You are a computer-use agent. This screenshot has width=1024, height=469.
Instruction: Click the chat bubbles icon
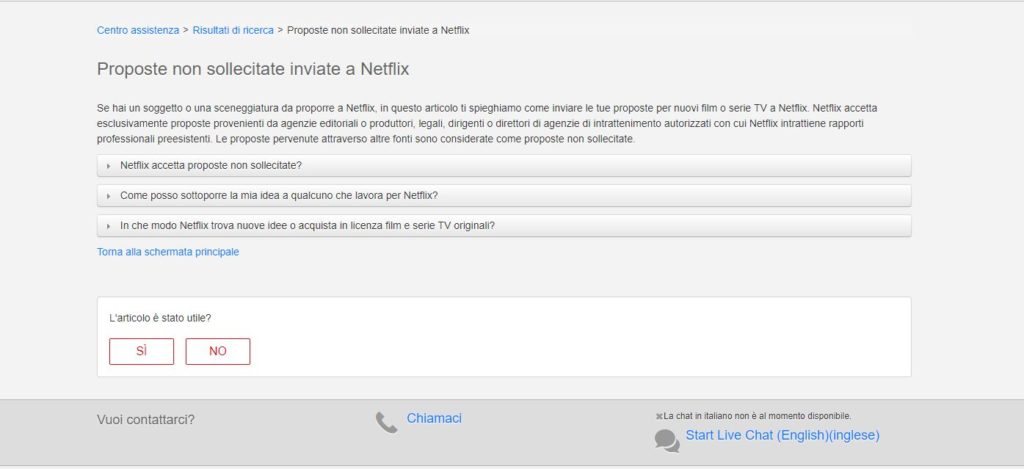tap(667, 440)
